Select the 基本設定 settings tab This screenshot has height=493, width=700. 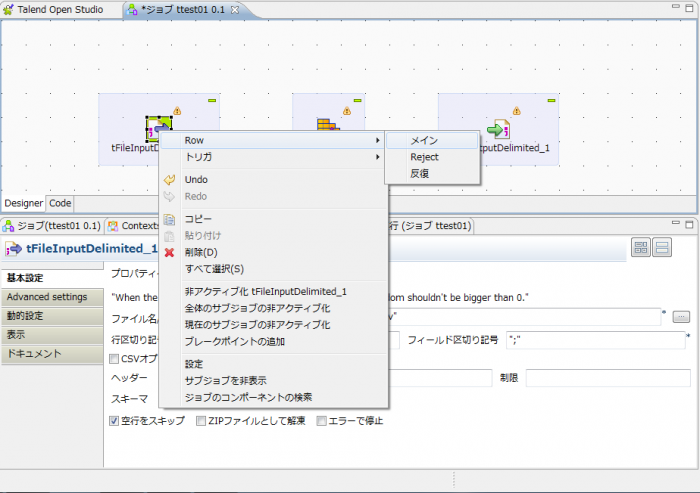[52, 278]
